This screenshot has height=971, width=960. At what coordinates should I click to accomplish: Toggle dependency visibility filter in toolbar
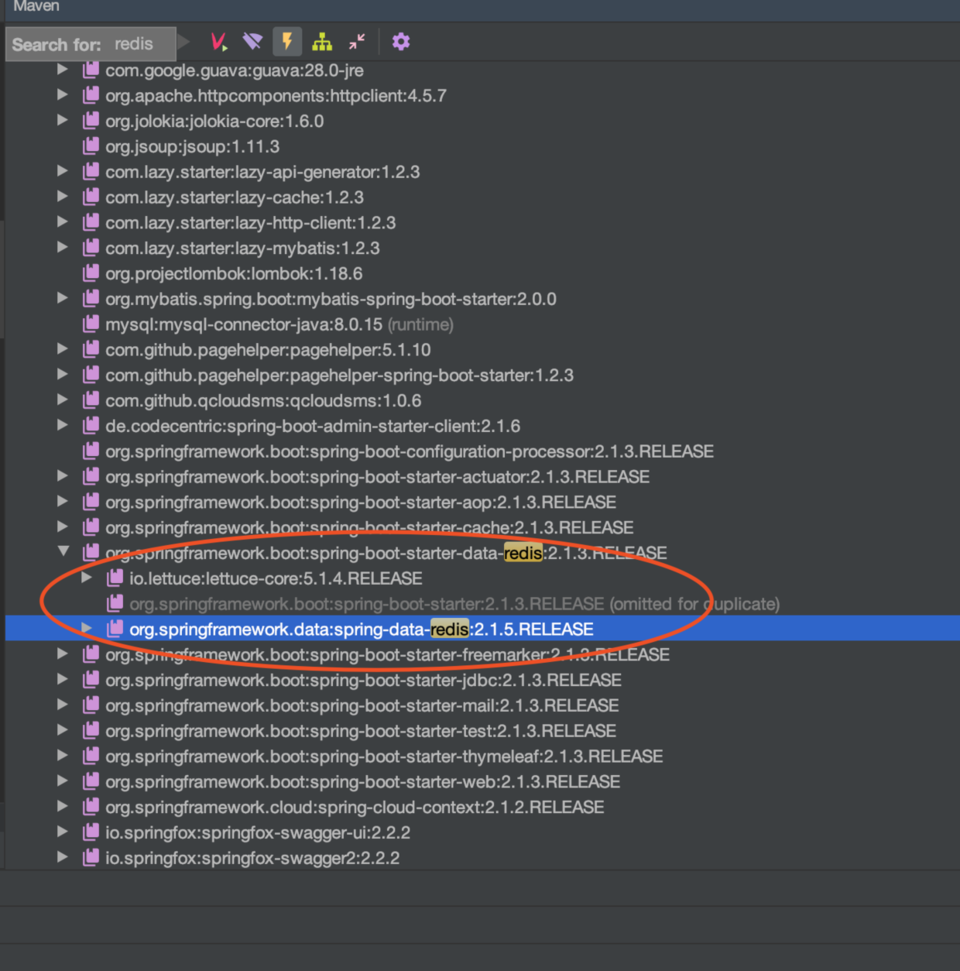pos(252,41)
